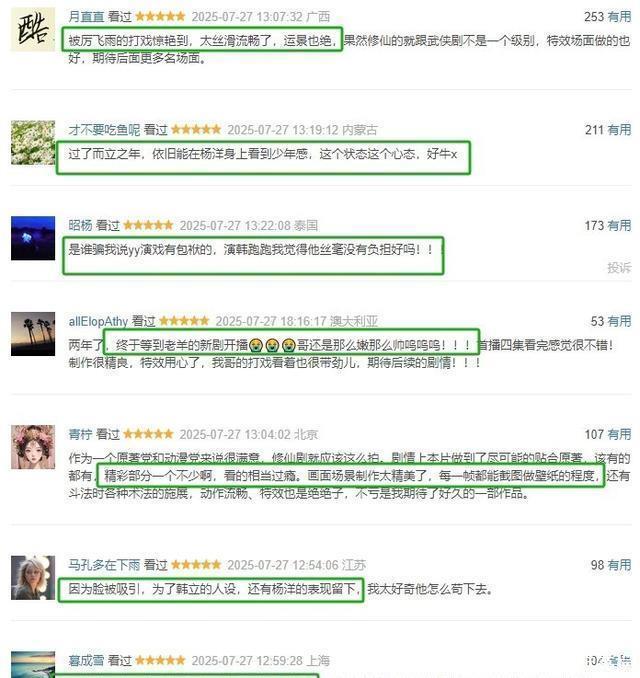640x678 pixels.
Task: Open username link 才不要吃鱼呢
Action: (x=104, y=130)
